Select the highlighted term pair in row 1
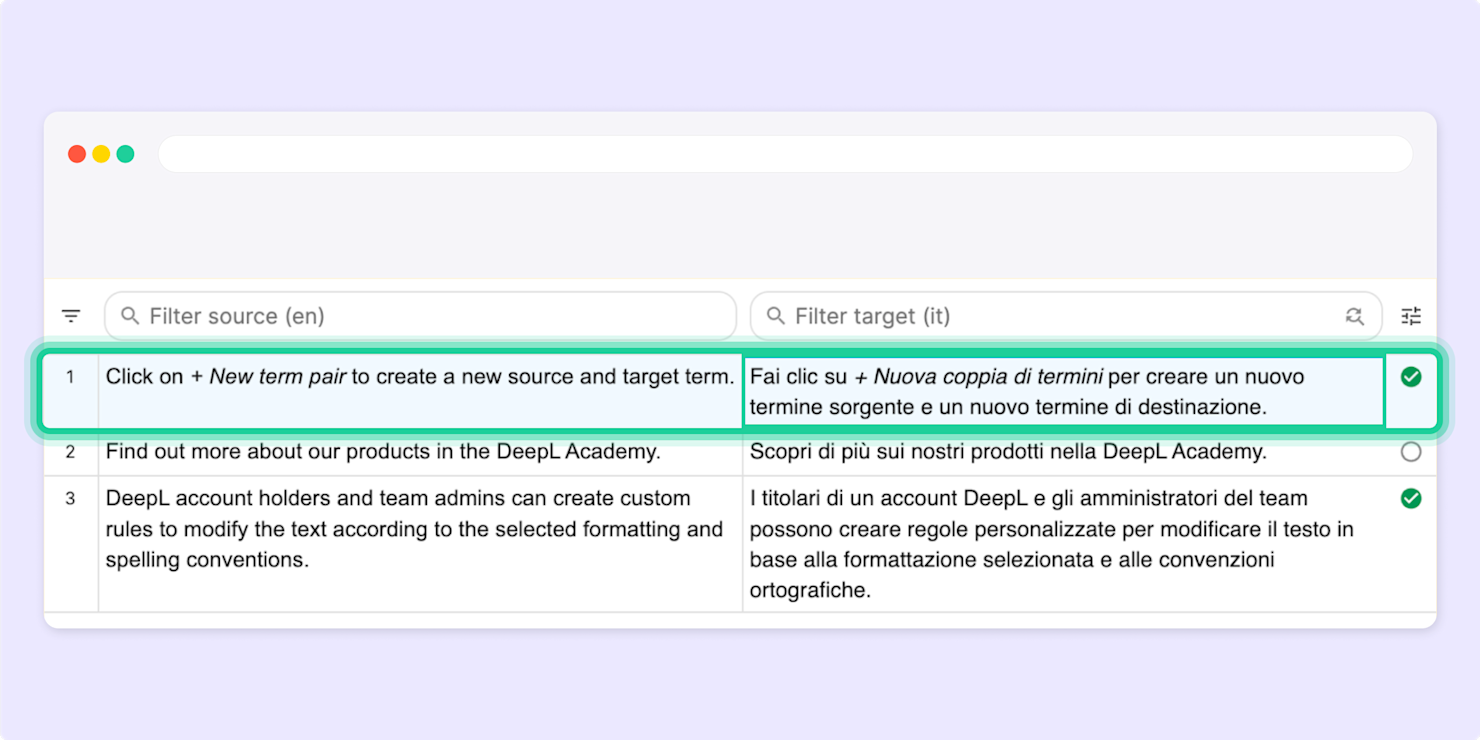This screenshot has height=740, width=1480. pyautogui.click(x=420, y=391)
